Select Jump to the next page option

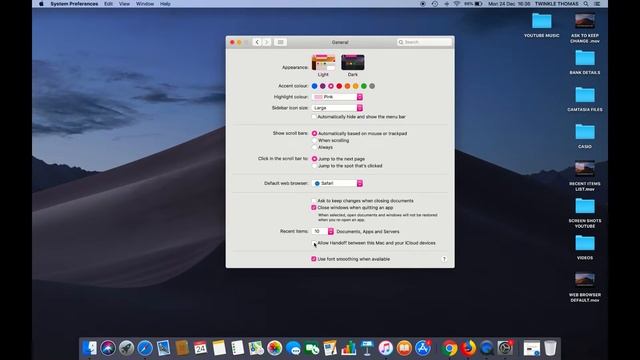click(x=314, y=159)
